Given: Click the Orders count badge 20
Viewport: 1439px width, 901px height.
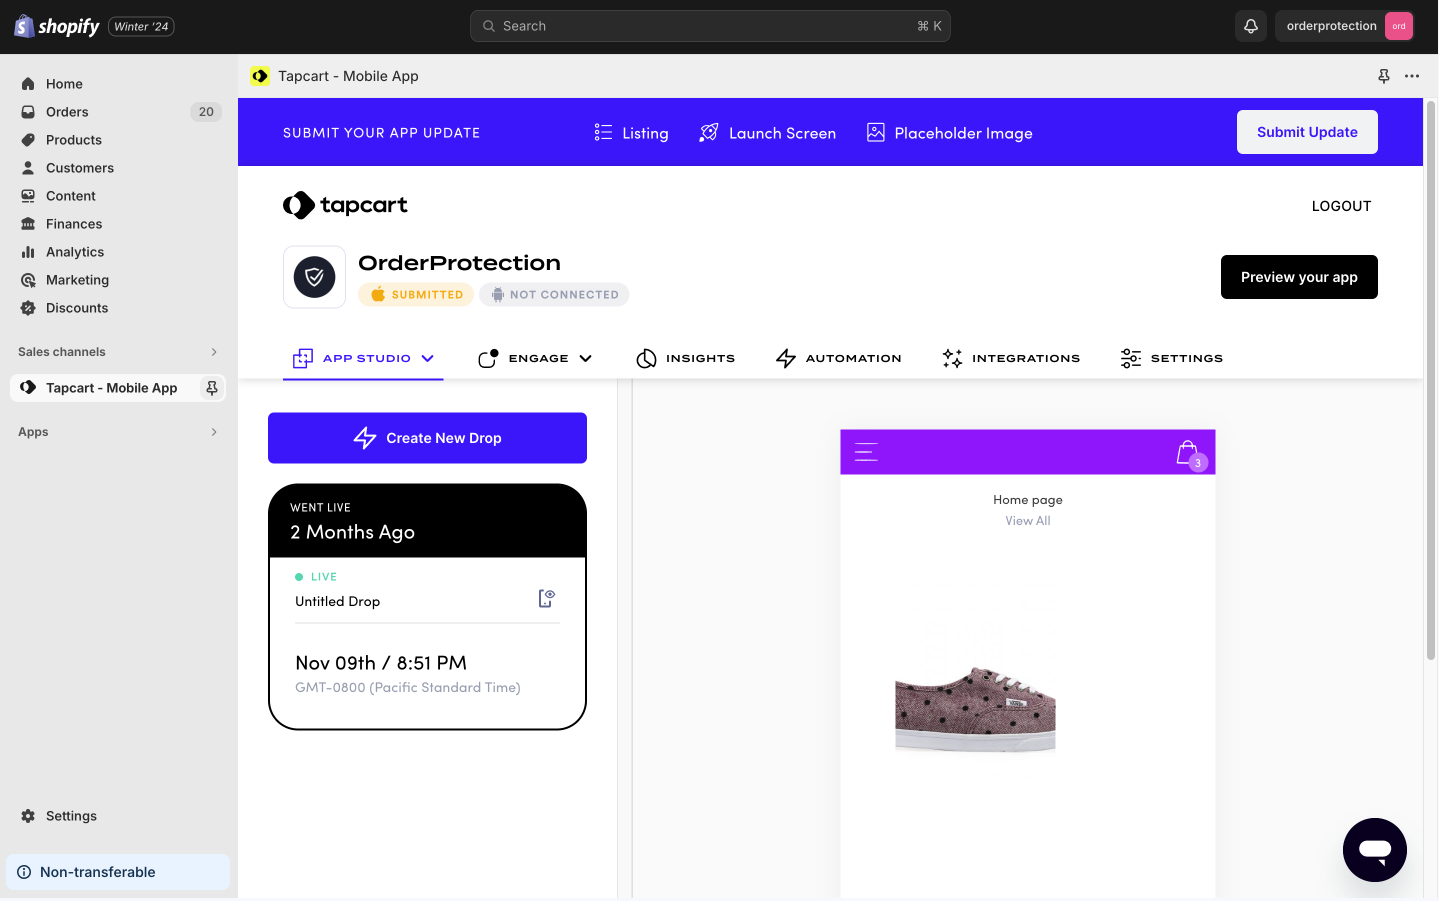Looking at the screenshot, I should pos(206,112).
